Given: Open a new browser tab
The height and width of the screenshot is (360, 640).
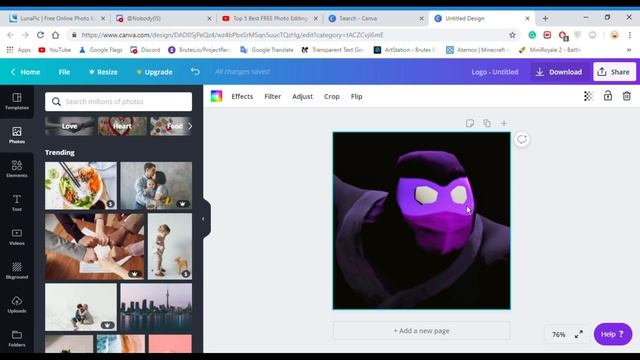Looking at the screenshot, I should 545,18.
